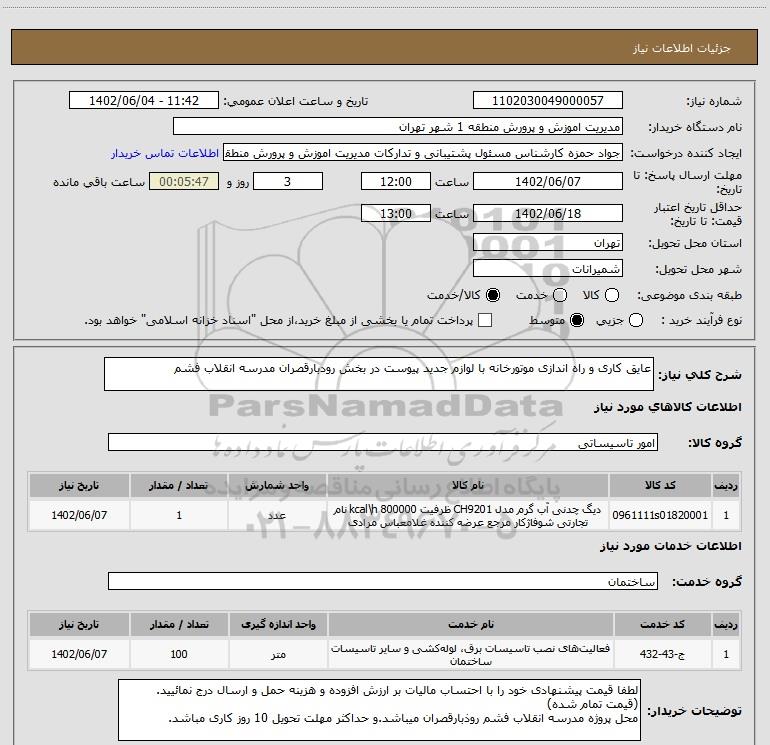770x745 pixels.
Task: Click the remaining time counter 00:05:47
Action: pyautogui.click(x=184, y=181)
